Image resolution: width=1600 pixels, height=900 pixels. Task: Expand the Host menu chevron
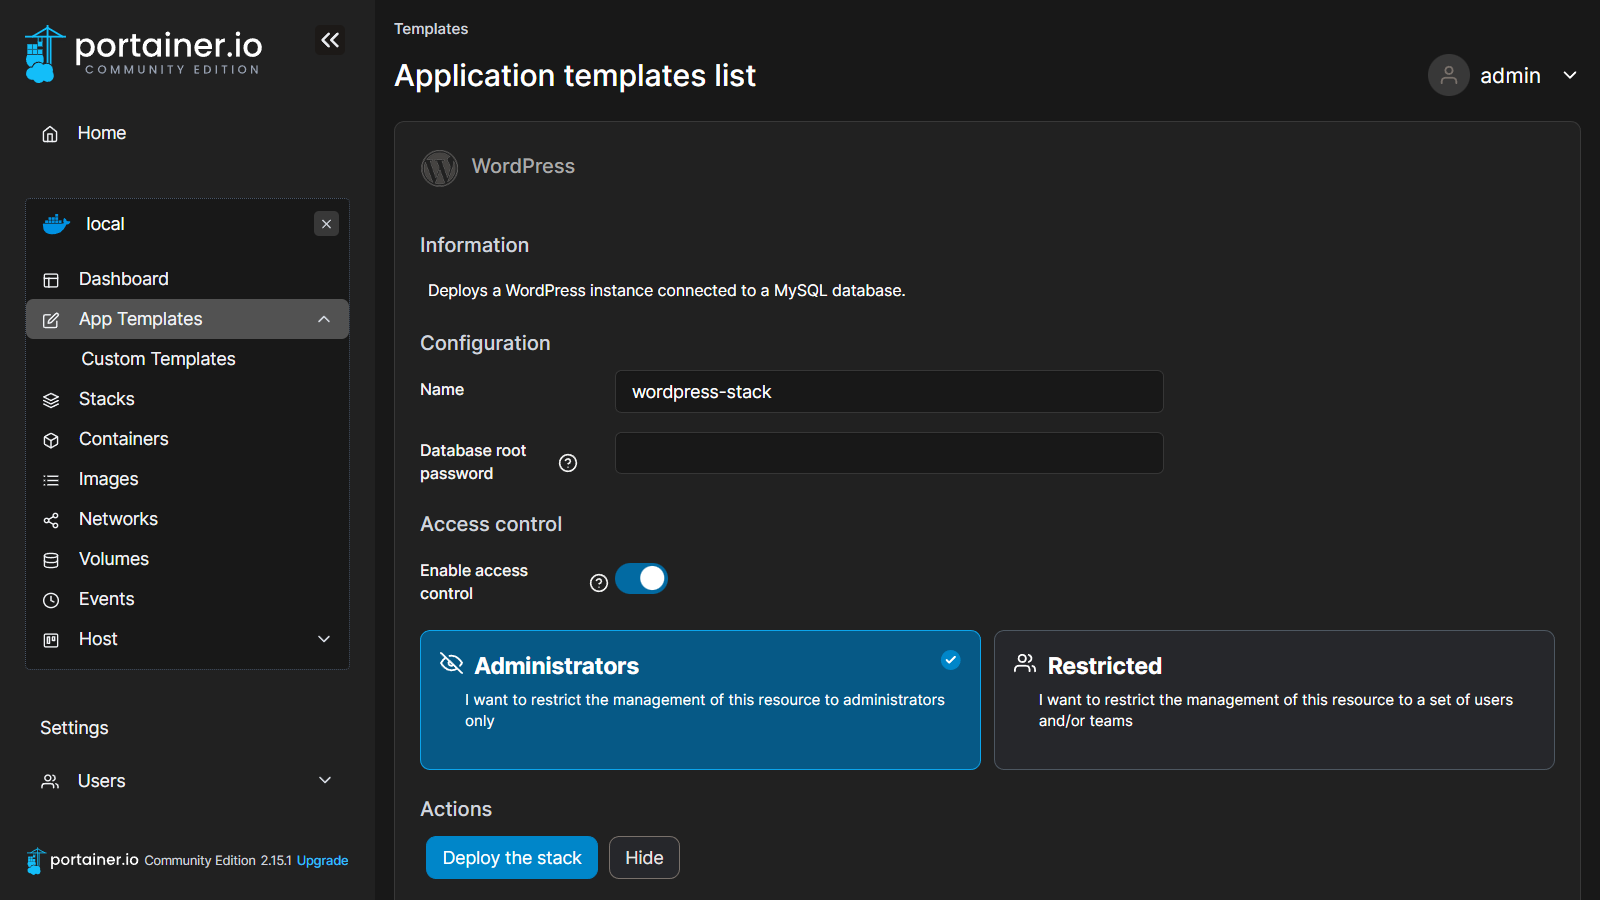pyautogui.click(x=324, y=639)
